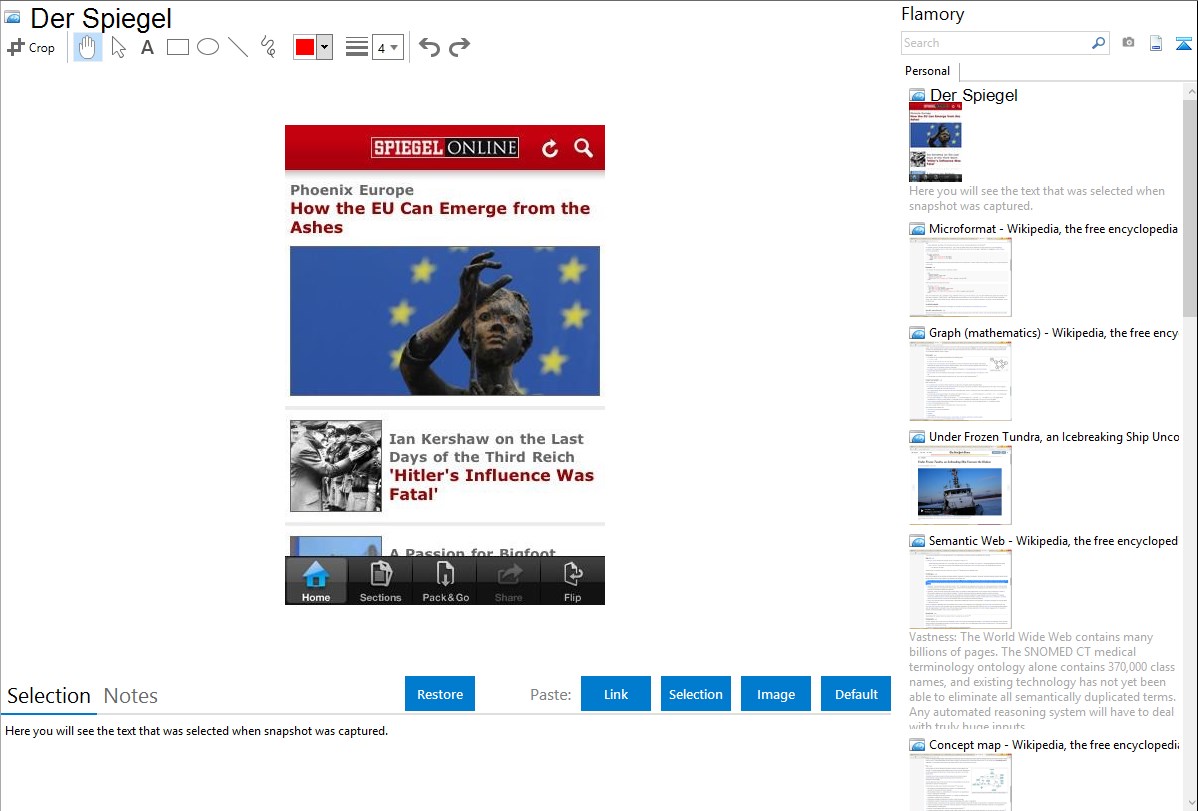Open the Personal tab
Viewport: 1198px width, 811px height.
click(x=928, y=71)
